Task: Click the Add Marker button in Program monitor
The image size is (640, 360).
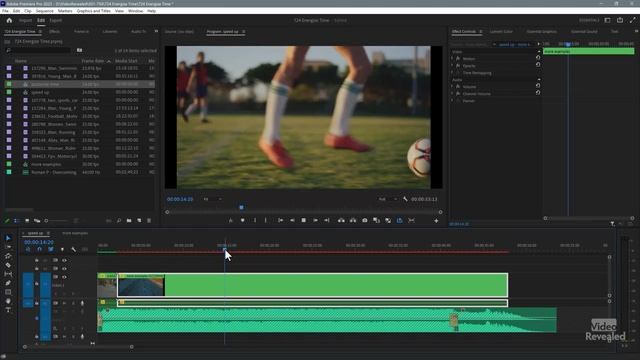Action: [x=242, y=220]
